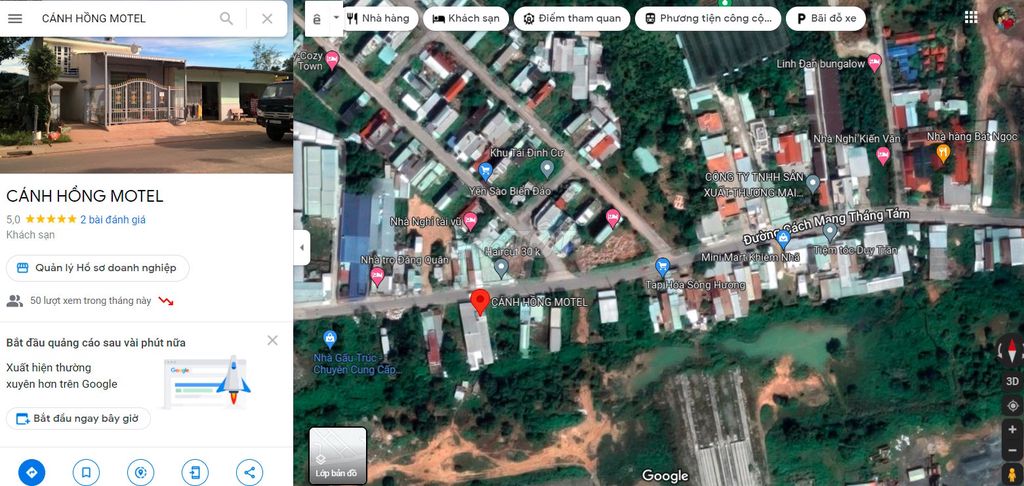The width and height of the screenshot is (1024, 486).
Task: Click the my location button
Action: (x=1012, y=406)
